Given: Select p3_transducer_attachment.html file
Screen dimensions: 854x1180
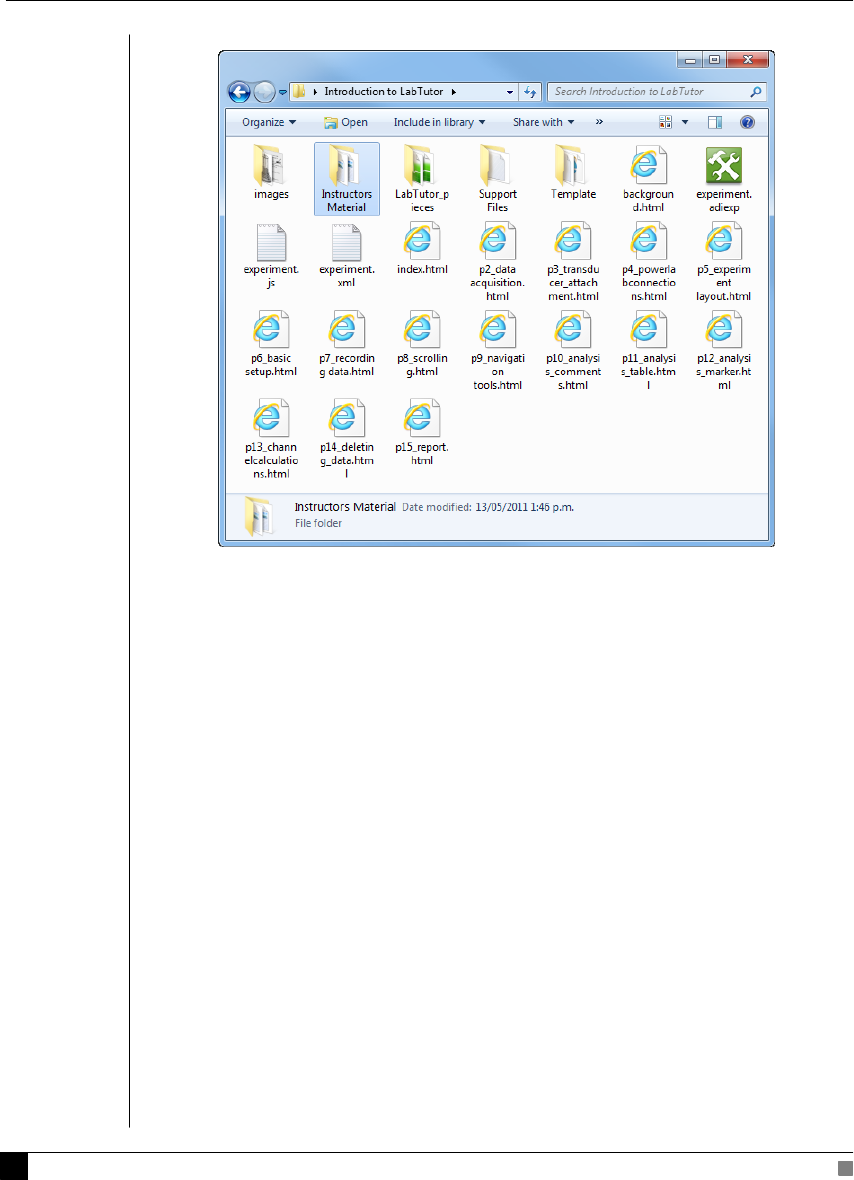Looking at the screenshot, I should pyautogui.click(x=573, y=262).
